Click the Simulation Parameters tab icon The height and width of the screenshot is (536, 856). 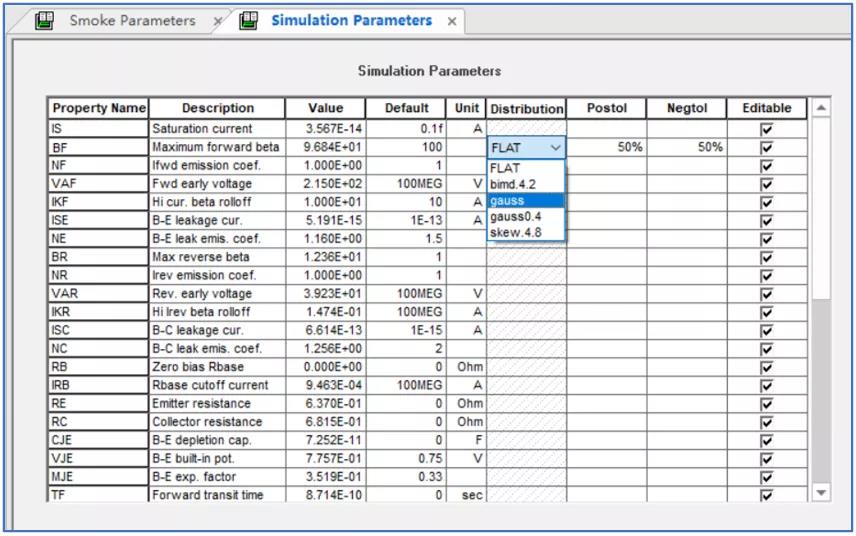point(248,21)
